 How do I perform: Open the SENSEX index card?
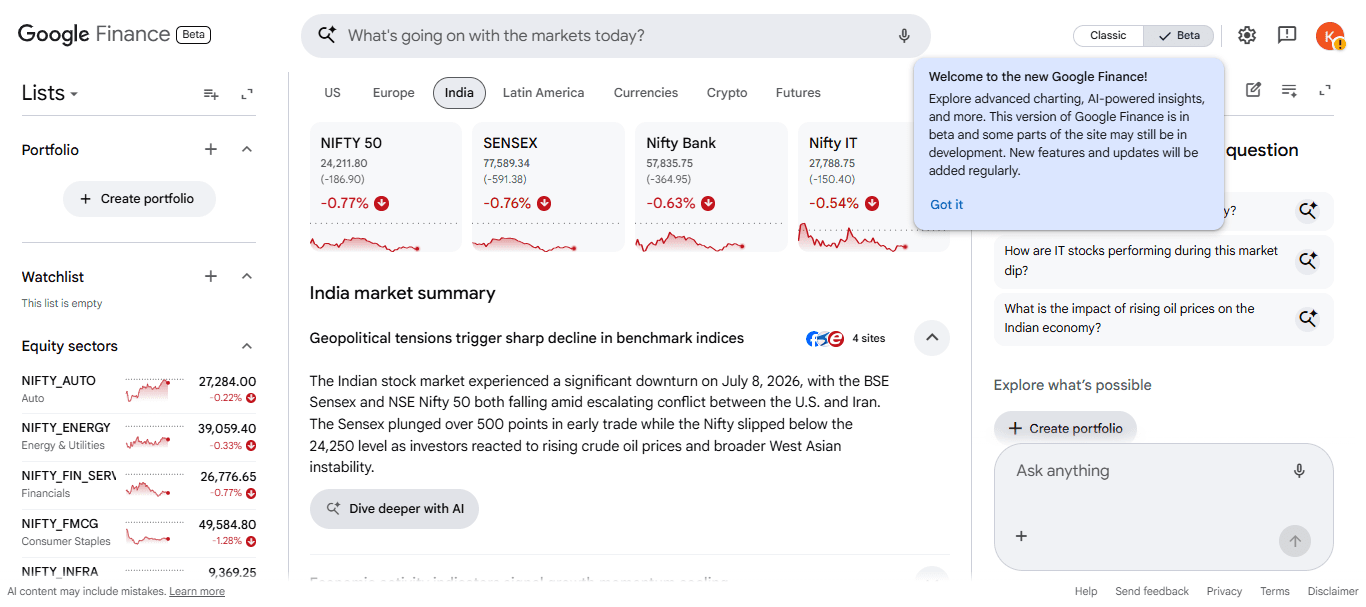548,187
